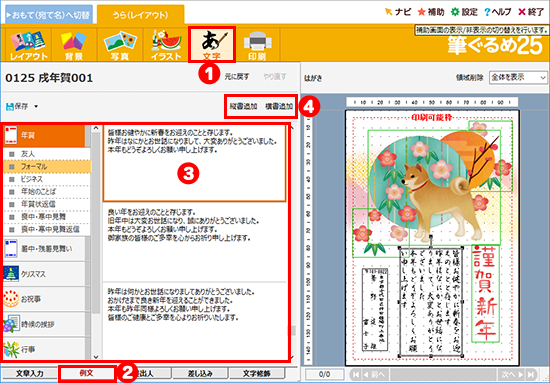Click 縦書追加 to add vertical text
The width and height of the screenshot is (550, 383).
click(x=243, y=106)
